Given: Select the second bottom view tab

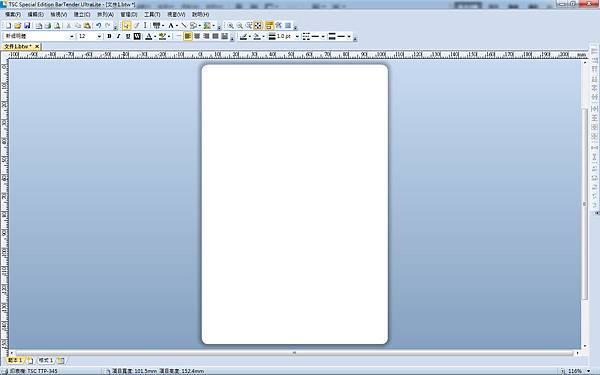Looking at the screenshot, I should tap(46, 360).
